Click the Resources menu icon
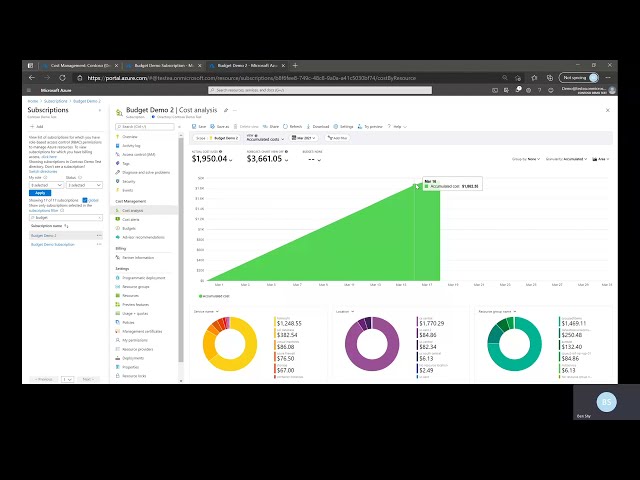The height and width of the screenshot is (480, 640). pyautogui.click(x=118, y=296)
